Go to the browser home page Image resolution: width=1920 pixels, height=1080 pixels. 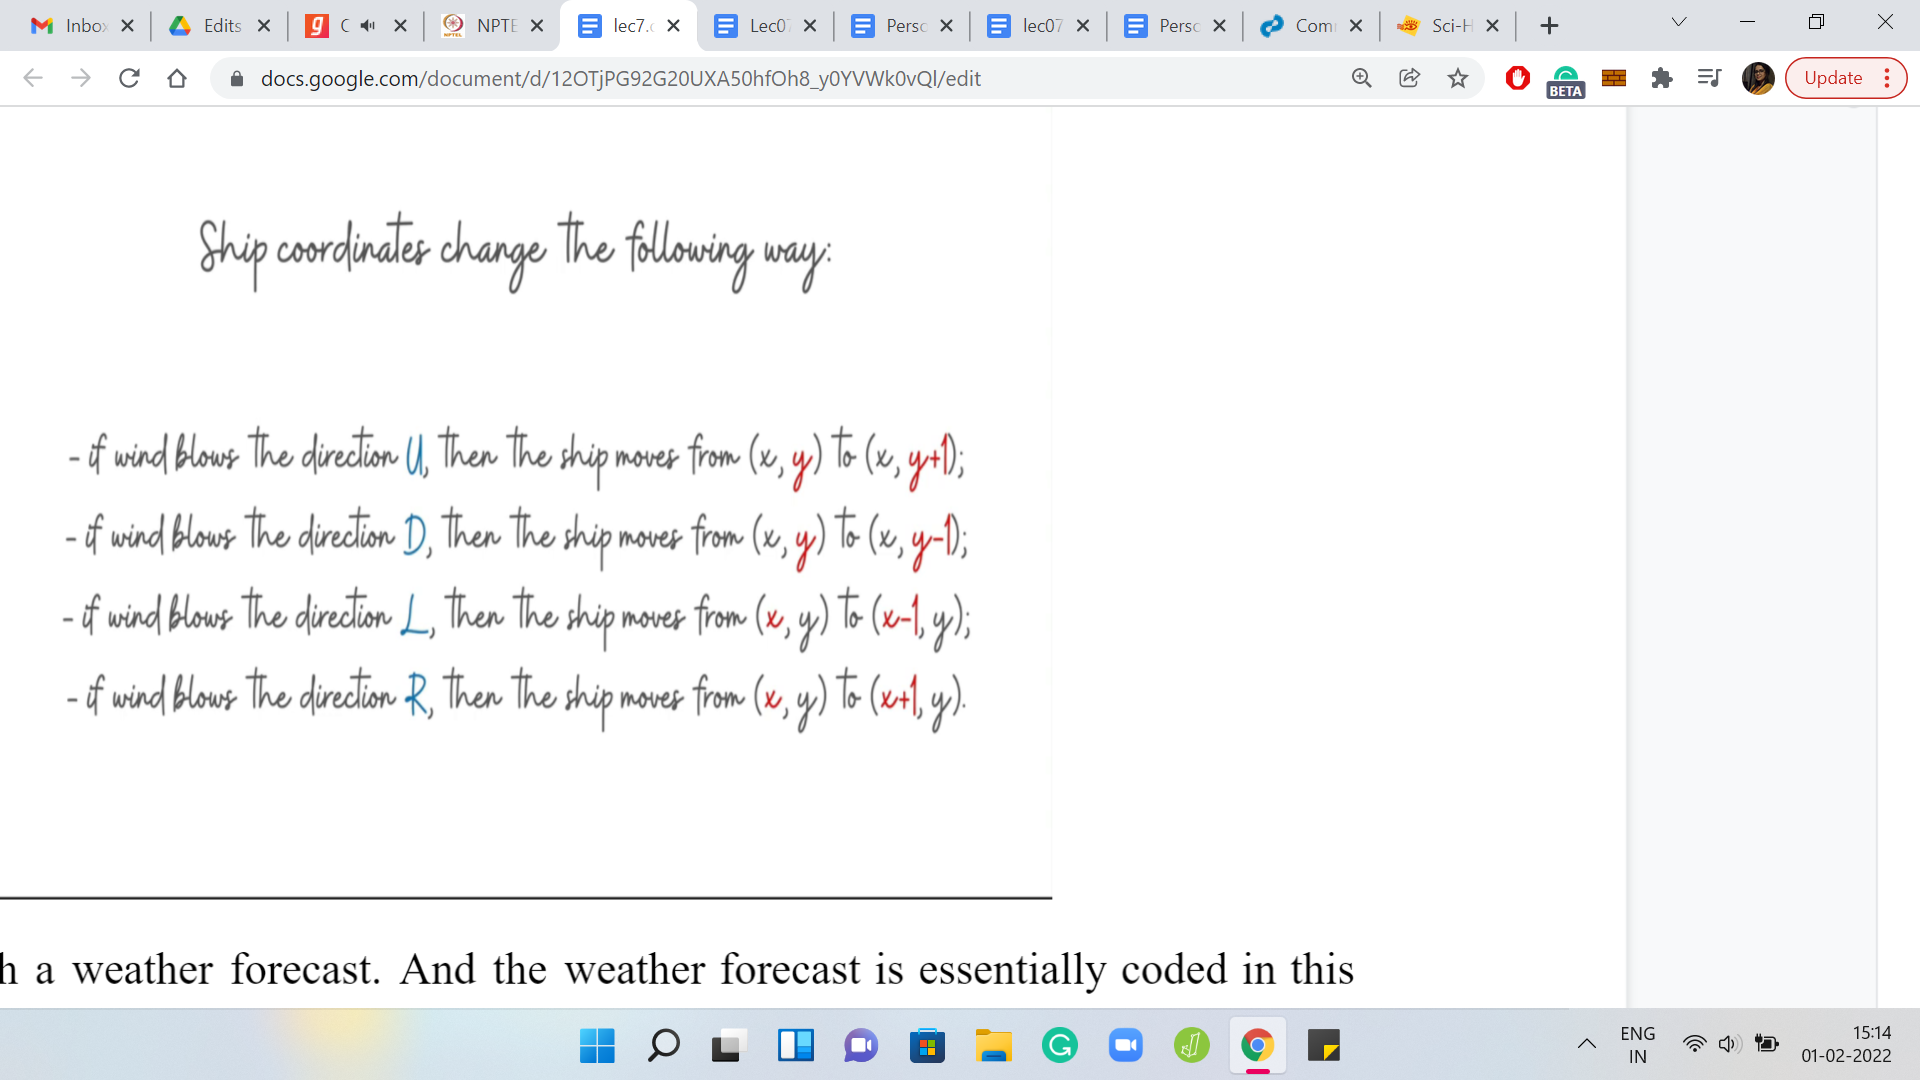177,78
